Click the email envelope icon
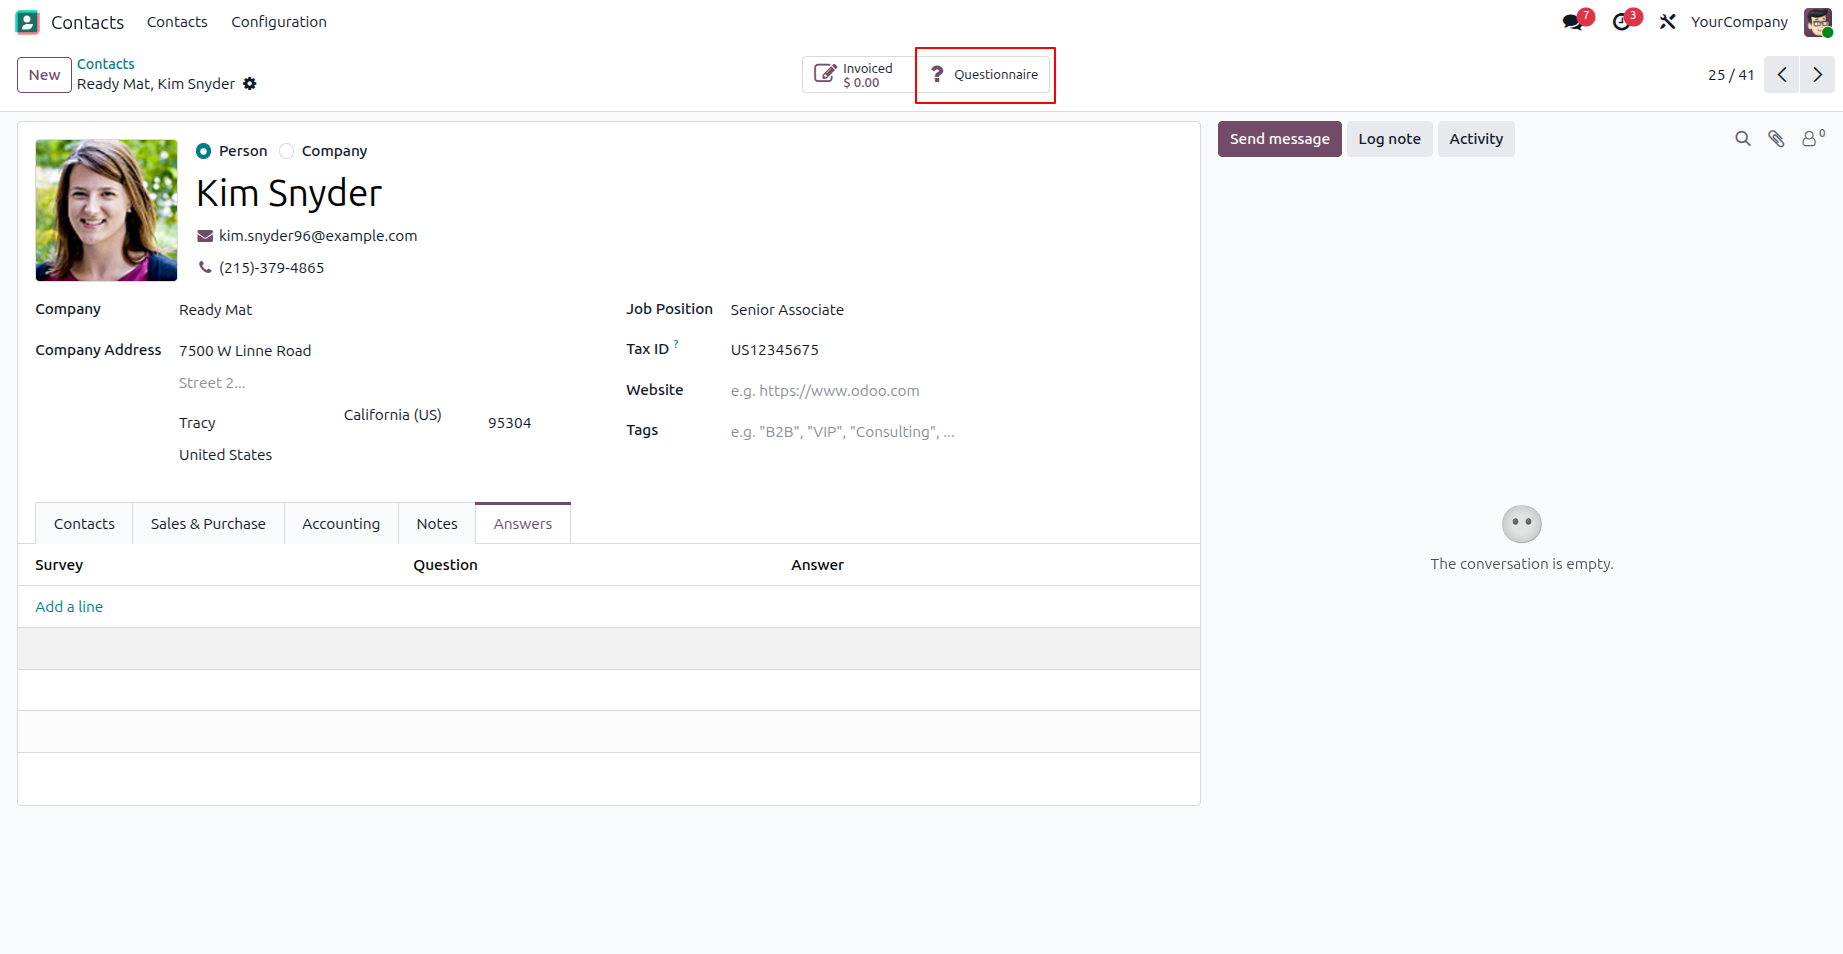The image size is (1843, 954). pyautogui.click(x=205, y=236)
